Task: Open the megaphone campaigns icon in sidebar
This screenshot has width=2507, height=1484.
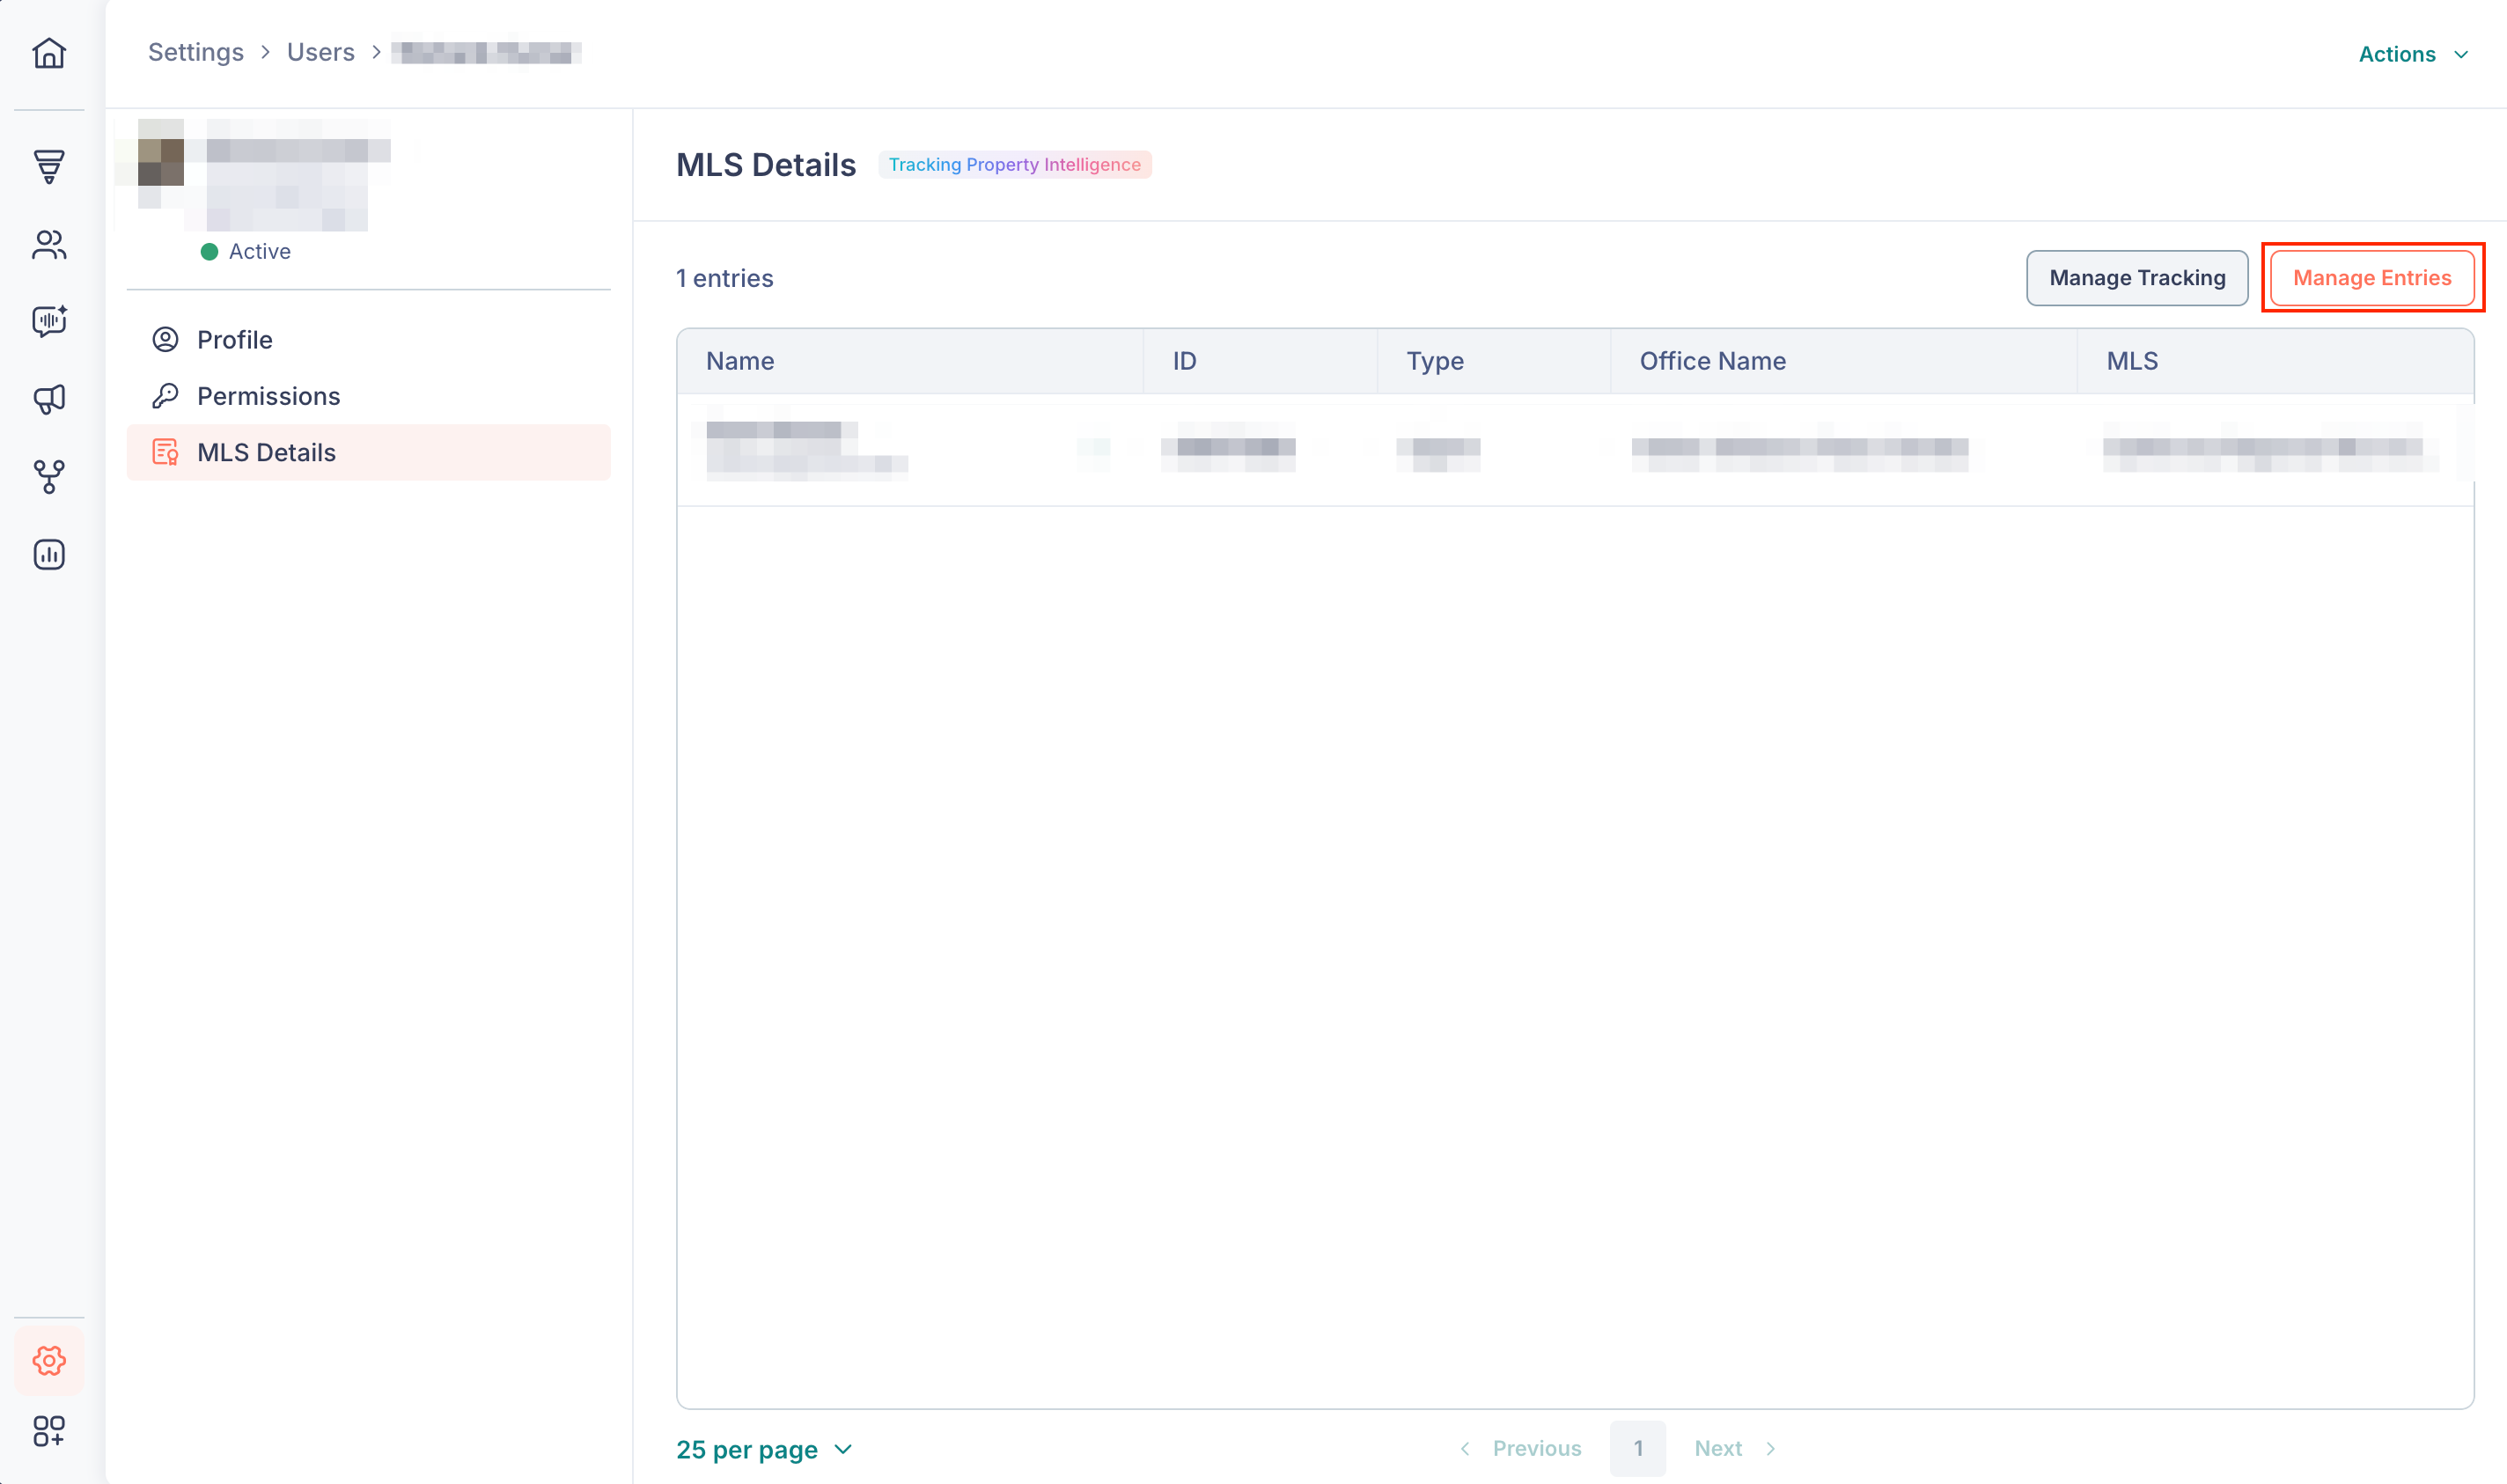Action: (49, 399)
